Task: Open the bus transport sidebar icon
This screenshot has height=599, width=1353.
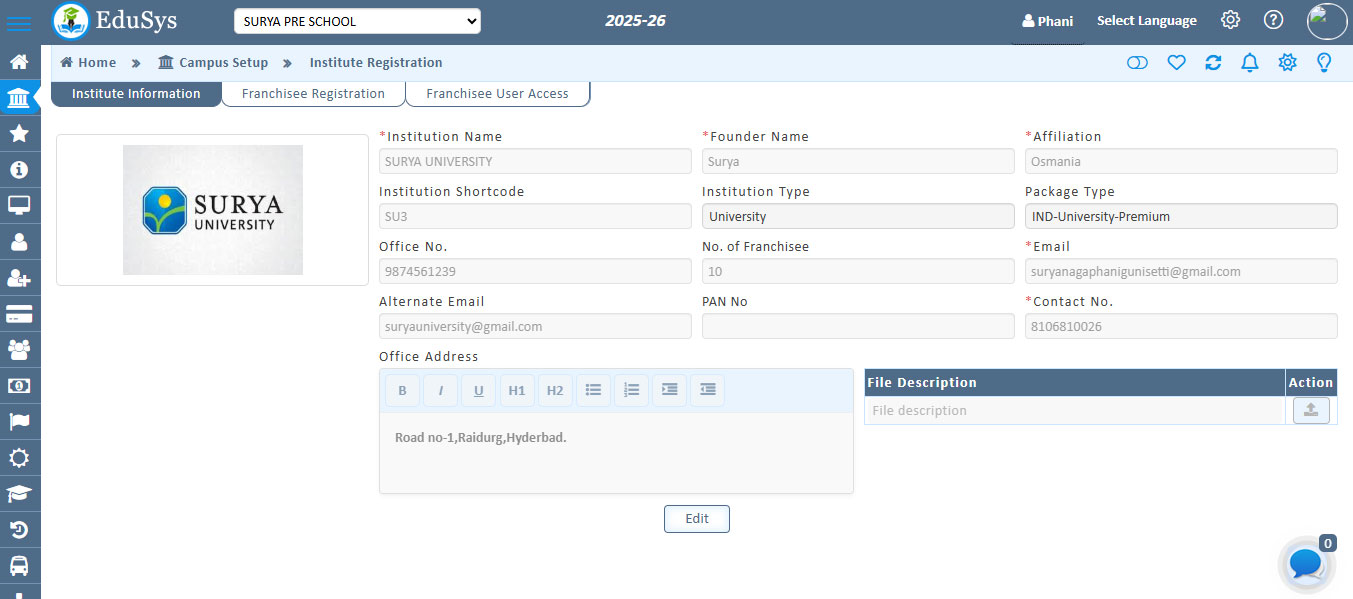Action: (18, 566)
